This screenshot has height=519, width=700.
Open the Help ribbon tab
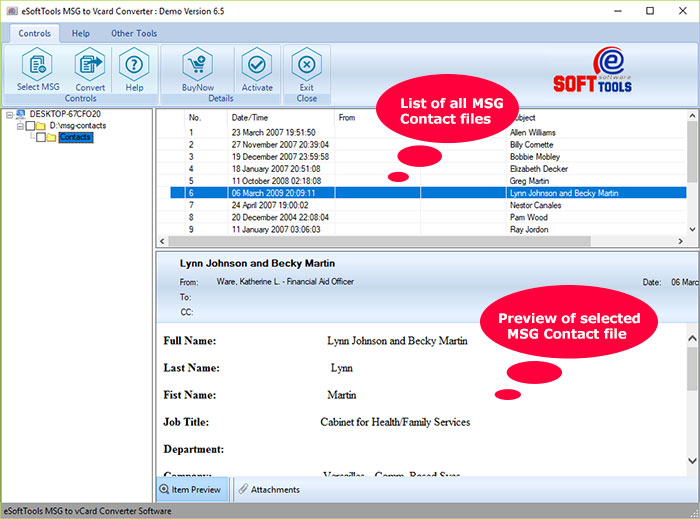pos(81,33)
